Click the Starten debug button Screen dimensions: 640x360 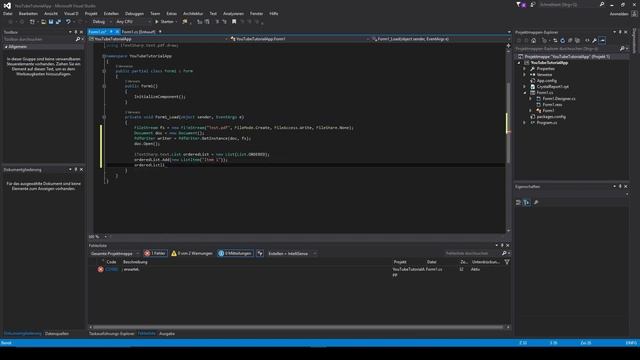point(164,22)
